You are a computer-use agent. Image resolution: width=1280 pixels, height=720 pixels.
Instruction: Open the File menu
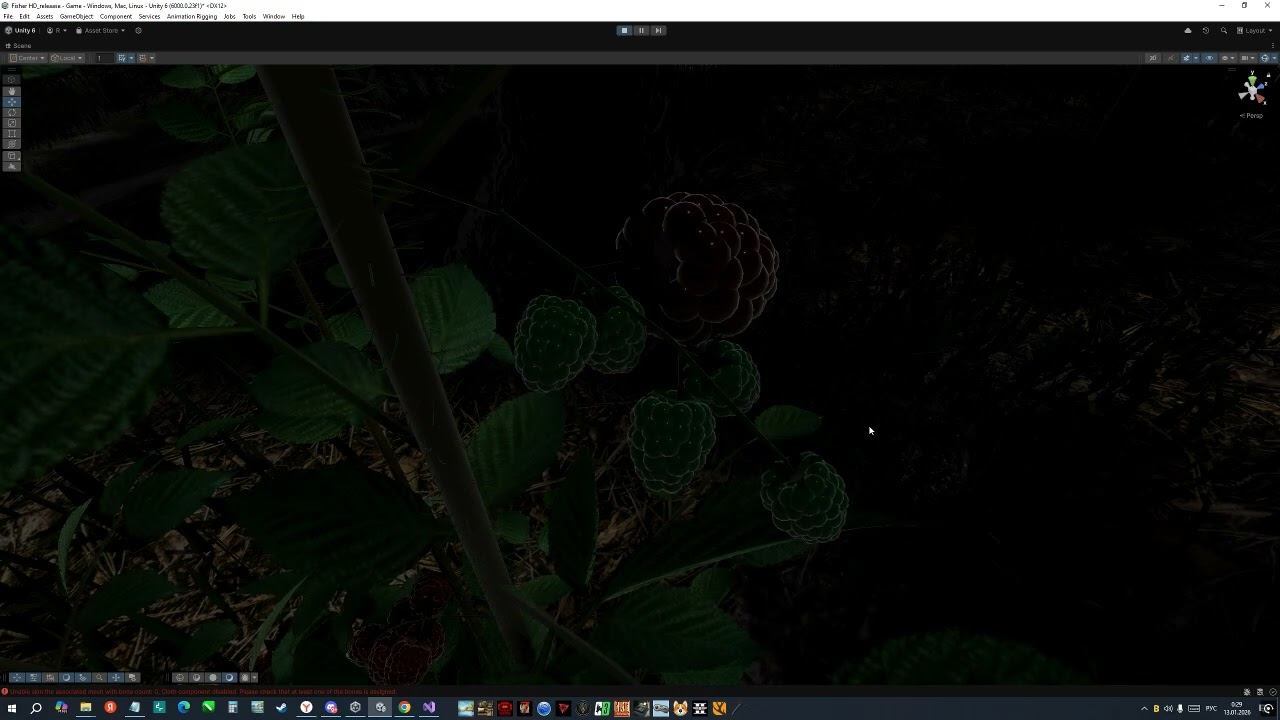pyautogui.click(x=8, y=16)
